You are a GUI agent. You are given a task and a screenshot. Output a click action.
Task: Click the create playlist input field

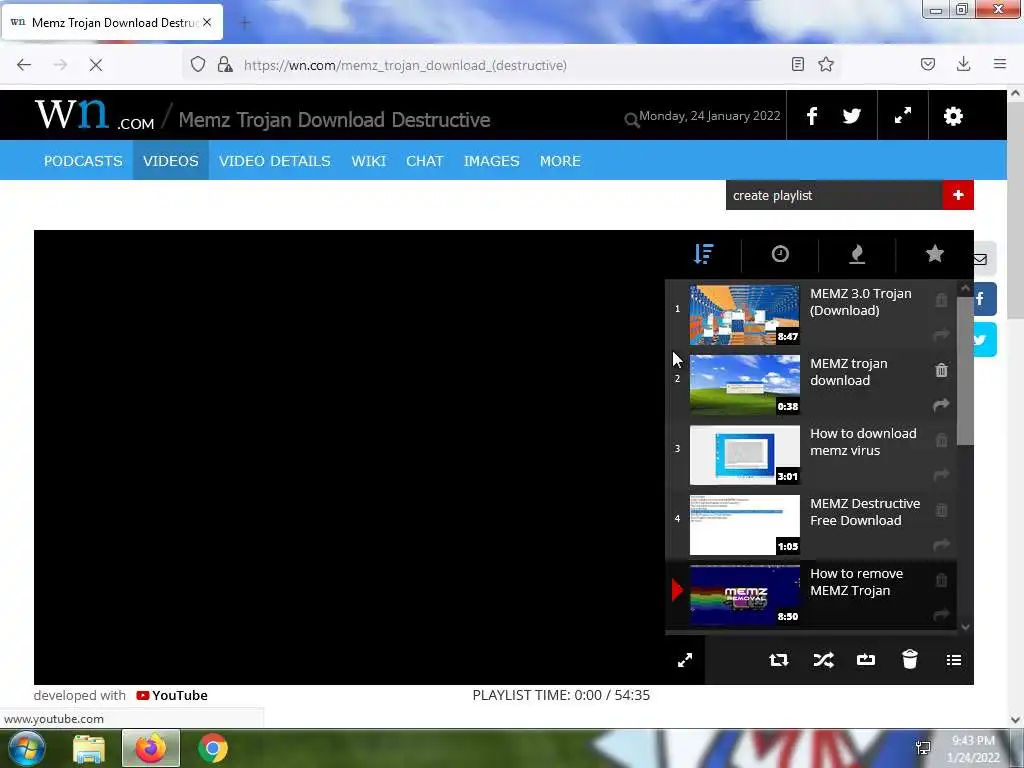(x=834, y=195)
